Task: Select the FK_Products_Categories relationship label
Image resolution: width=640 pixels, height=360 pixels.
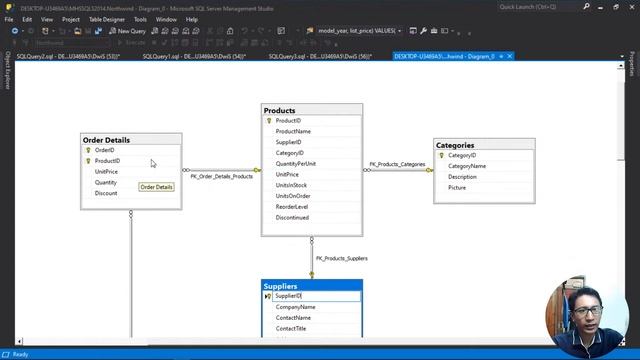Action: (x=397, y=164)
